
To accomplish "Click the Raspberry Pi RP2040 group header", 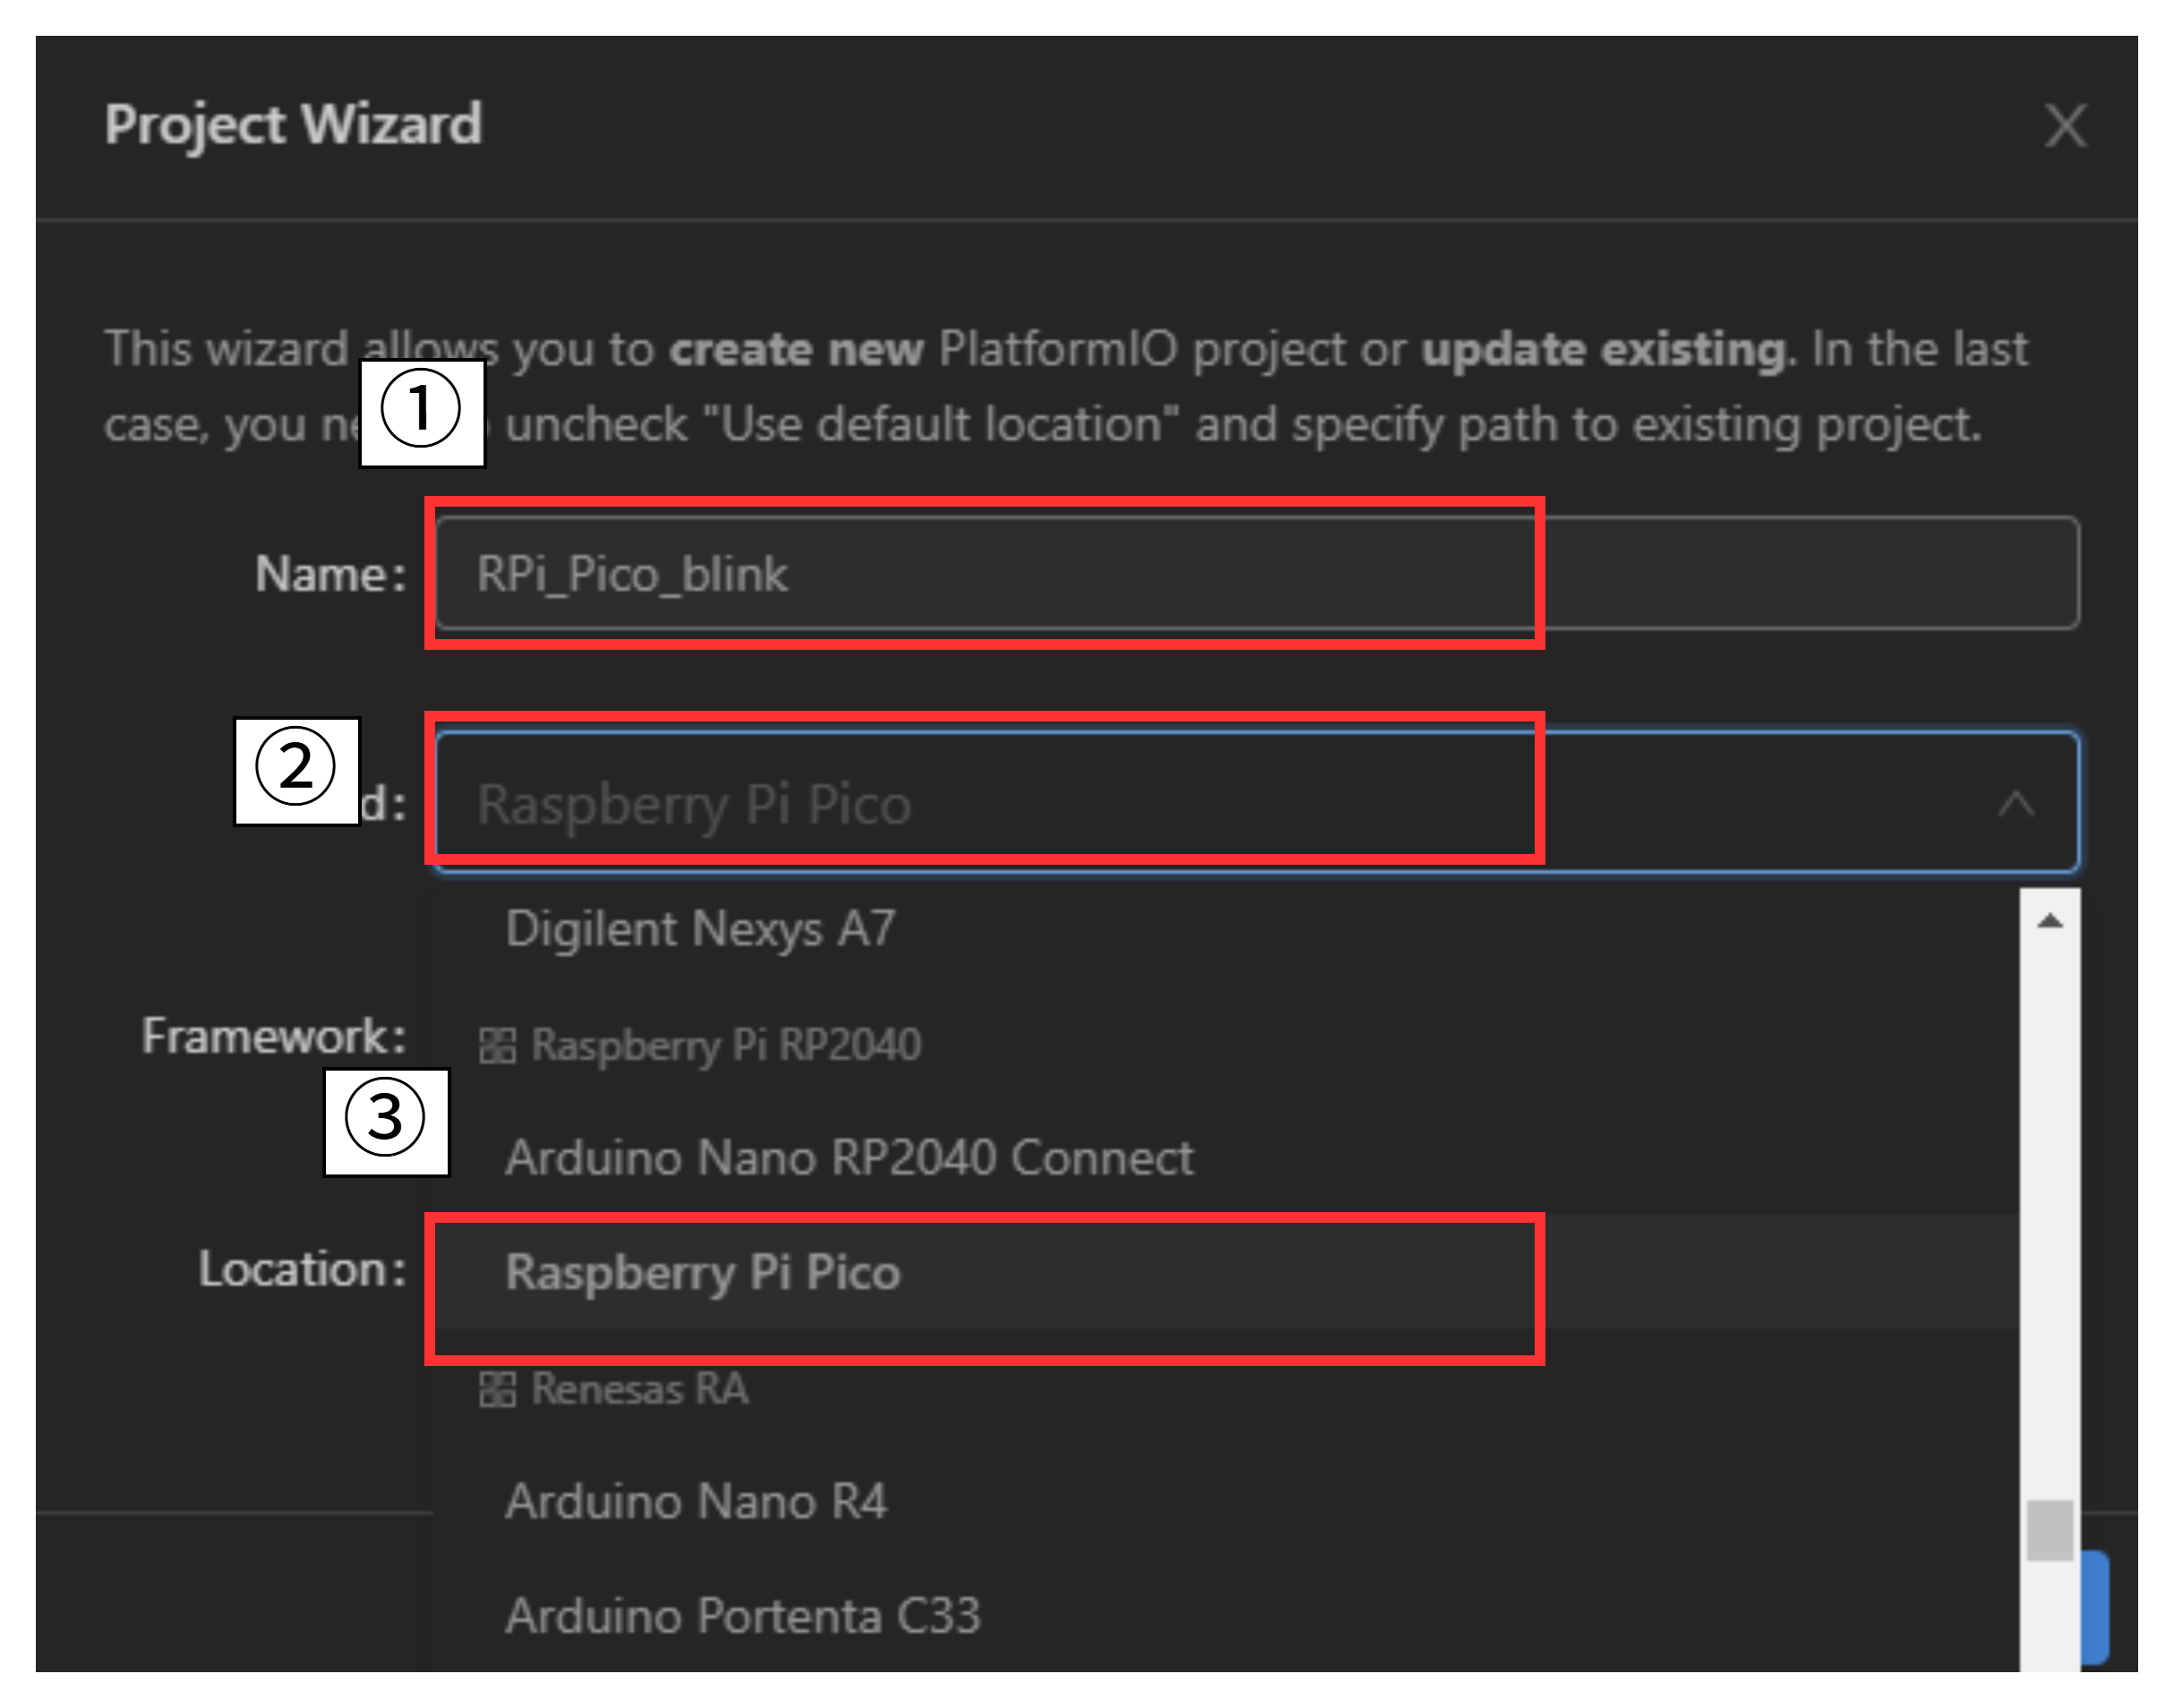I will [x=725, y=1045].
